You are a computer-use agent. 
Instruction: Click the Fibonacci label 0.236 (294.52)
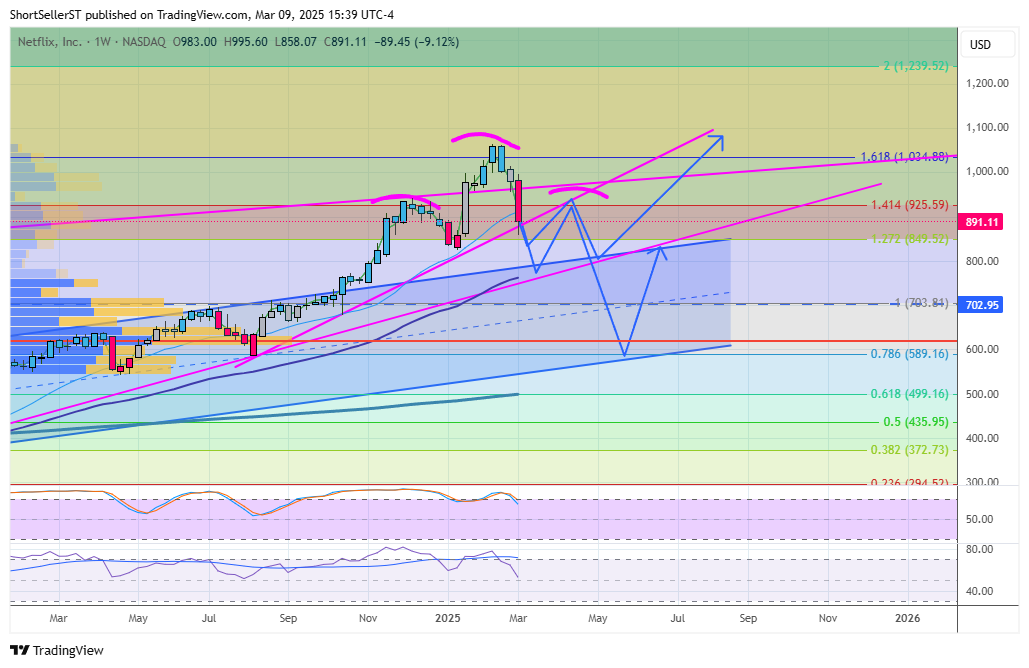(x=910, y=482)
